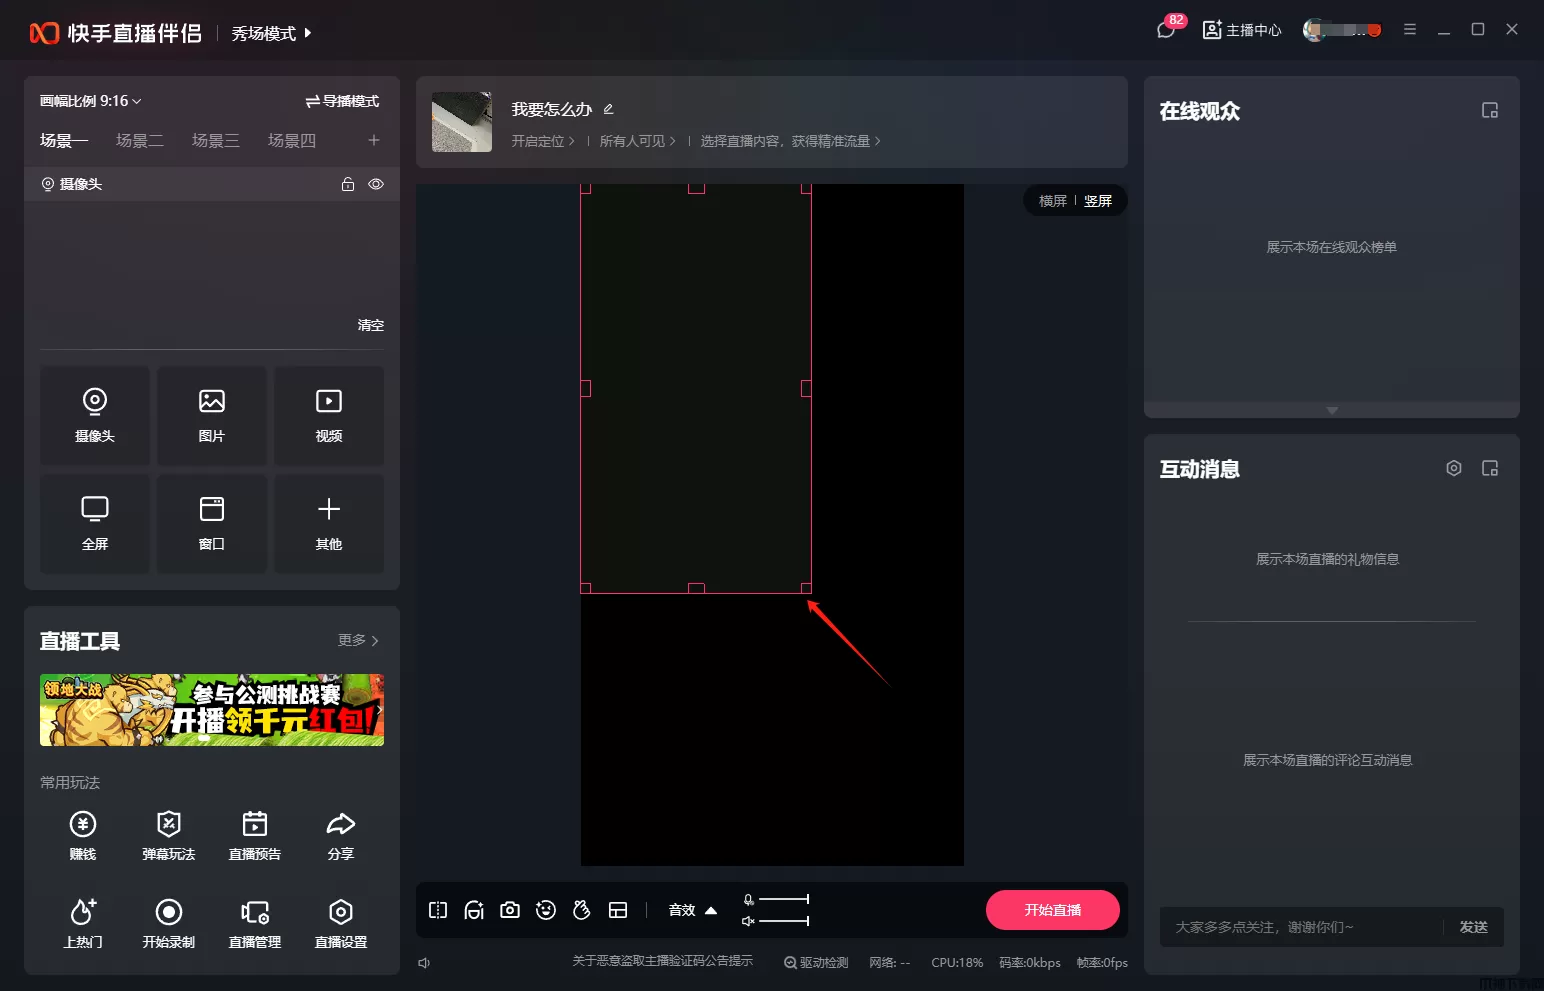The width and height of the screenshot is (1544, 991).
Task: Click the 开始录制 record icon
Action: [x=169, y=912]
